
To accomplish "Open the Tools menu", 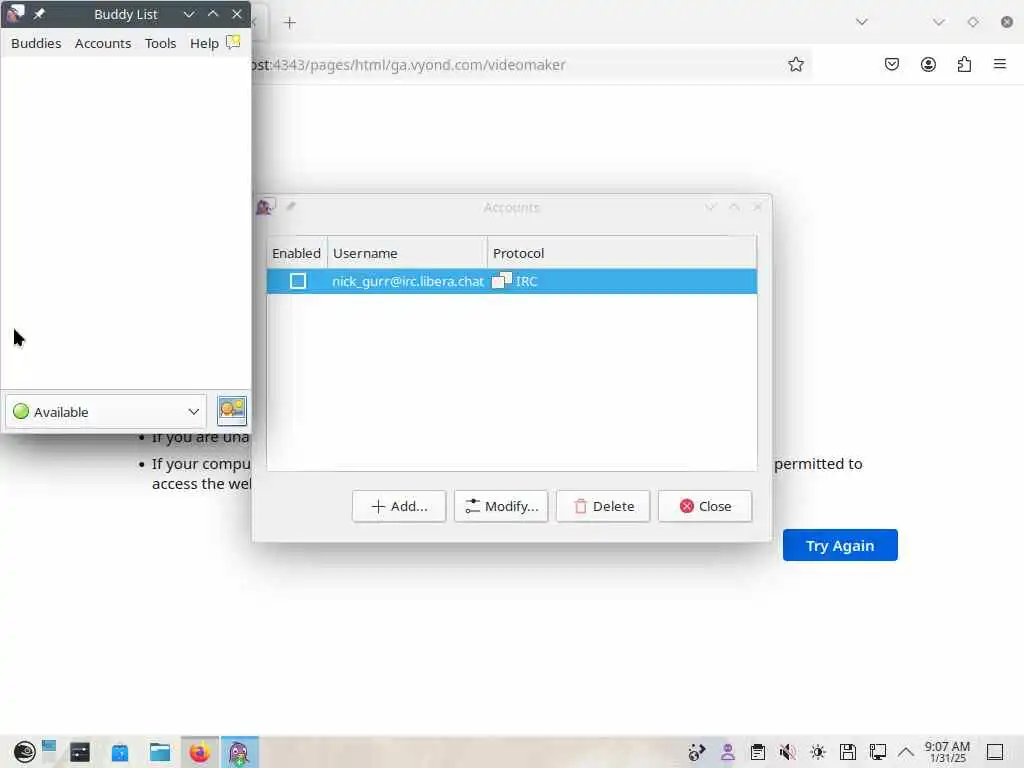I will [160, 43].
